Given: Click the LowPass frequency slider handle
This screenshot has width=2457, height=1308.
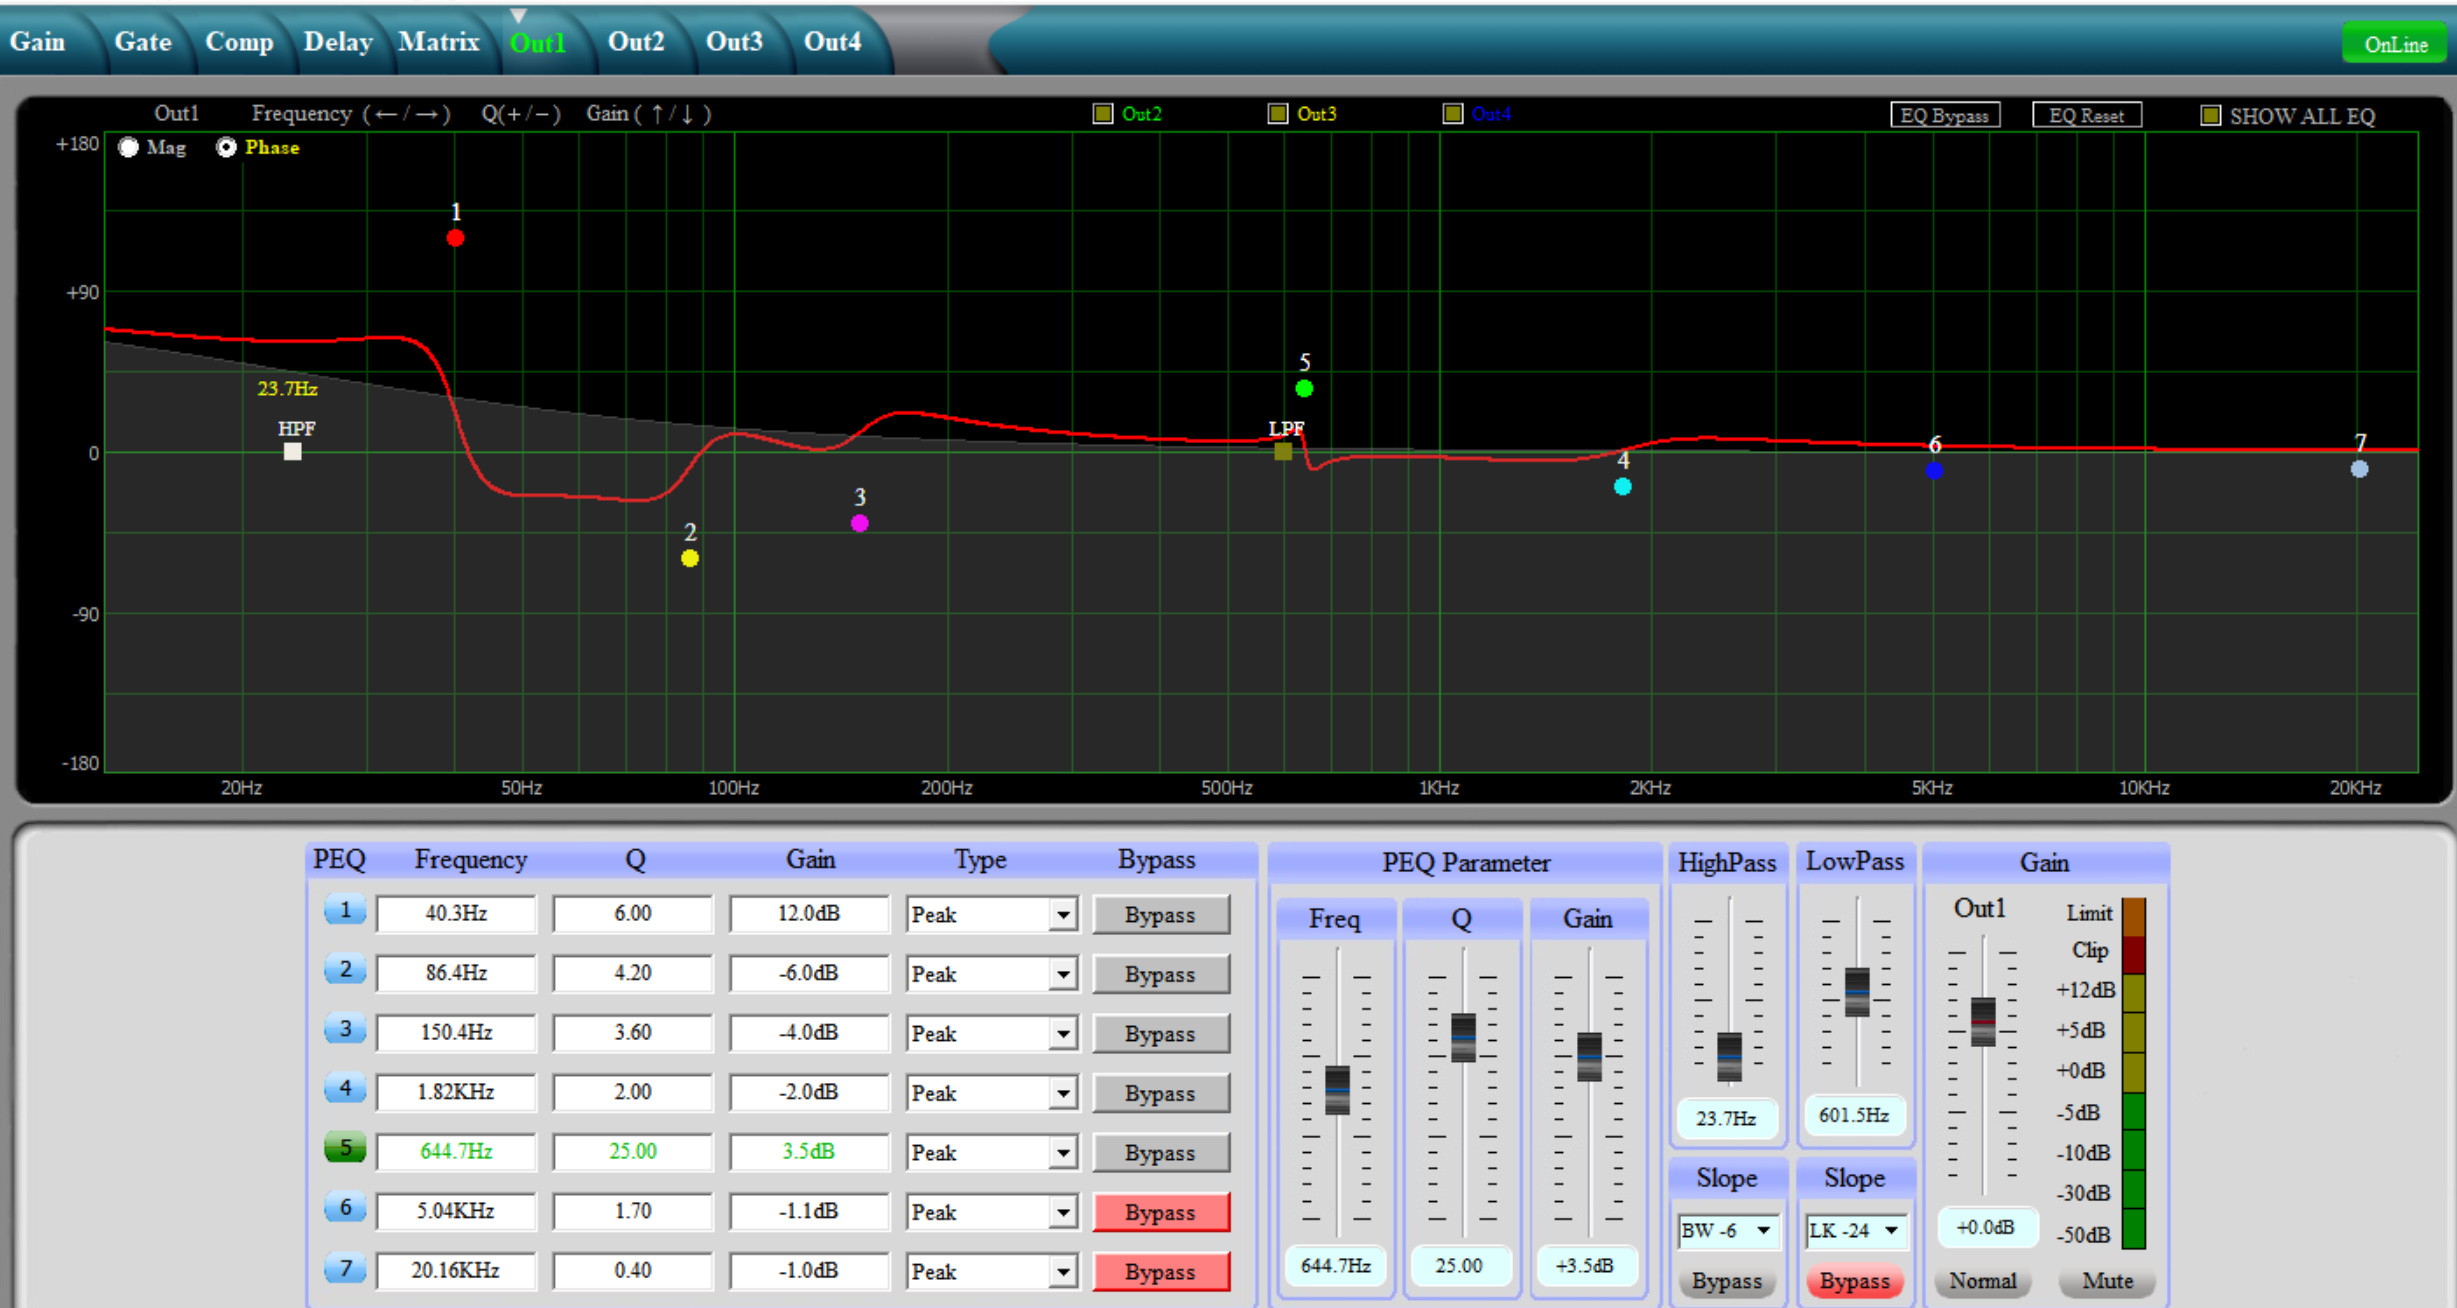Looking at the screenshot, I should 1857,992.
